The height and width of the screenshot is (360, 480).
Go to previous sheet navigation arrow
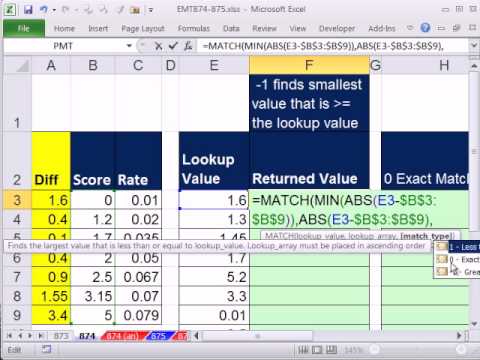tap(20, 336)
